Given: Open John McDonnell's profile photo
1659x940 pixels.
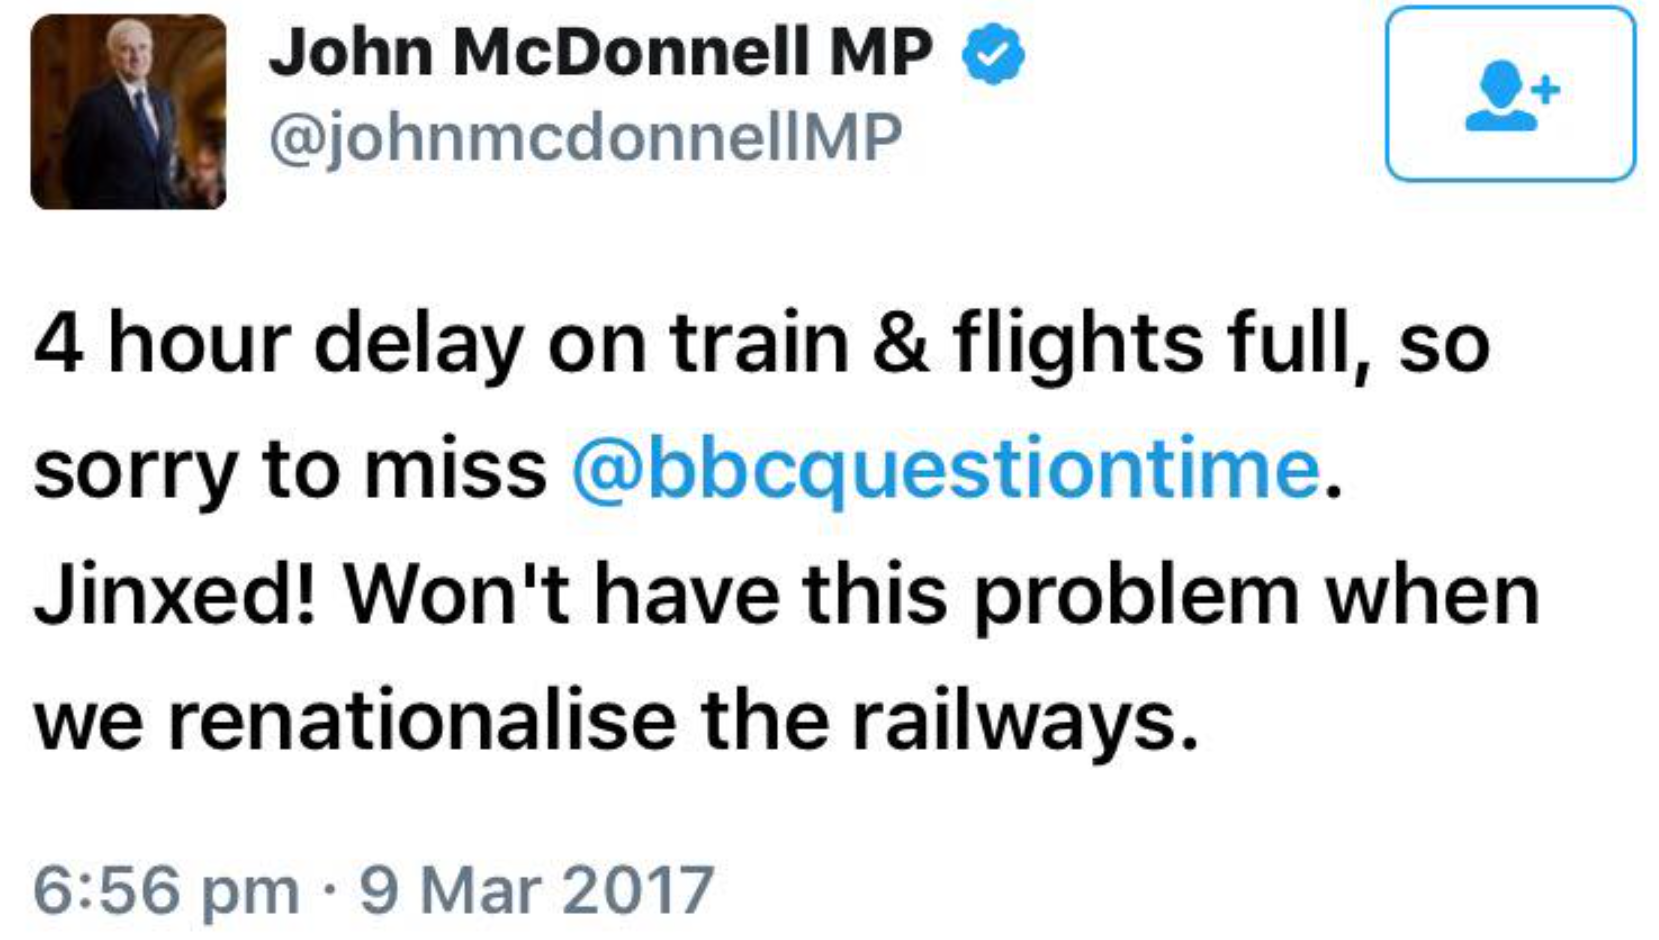Looking at the screenshot, I should click(128, 111).
